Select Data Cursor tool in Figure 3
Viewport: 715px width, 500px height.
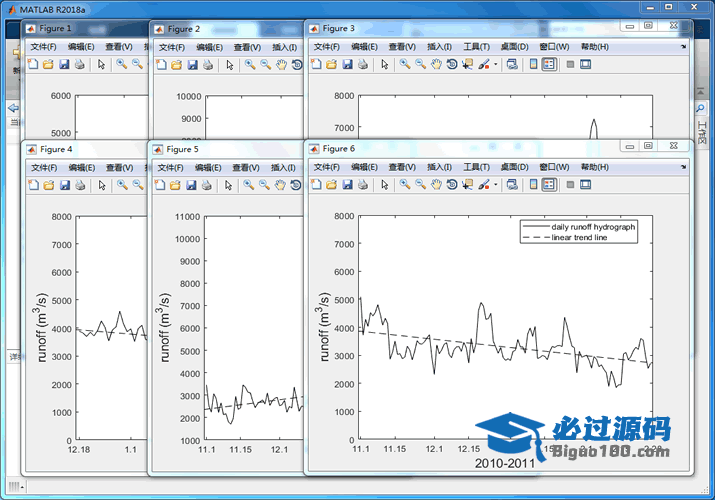(467, 64)
